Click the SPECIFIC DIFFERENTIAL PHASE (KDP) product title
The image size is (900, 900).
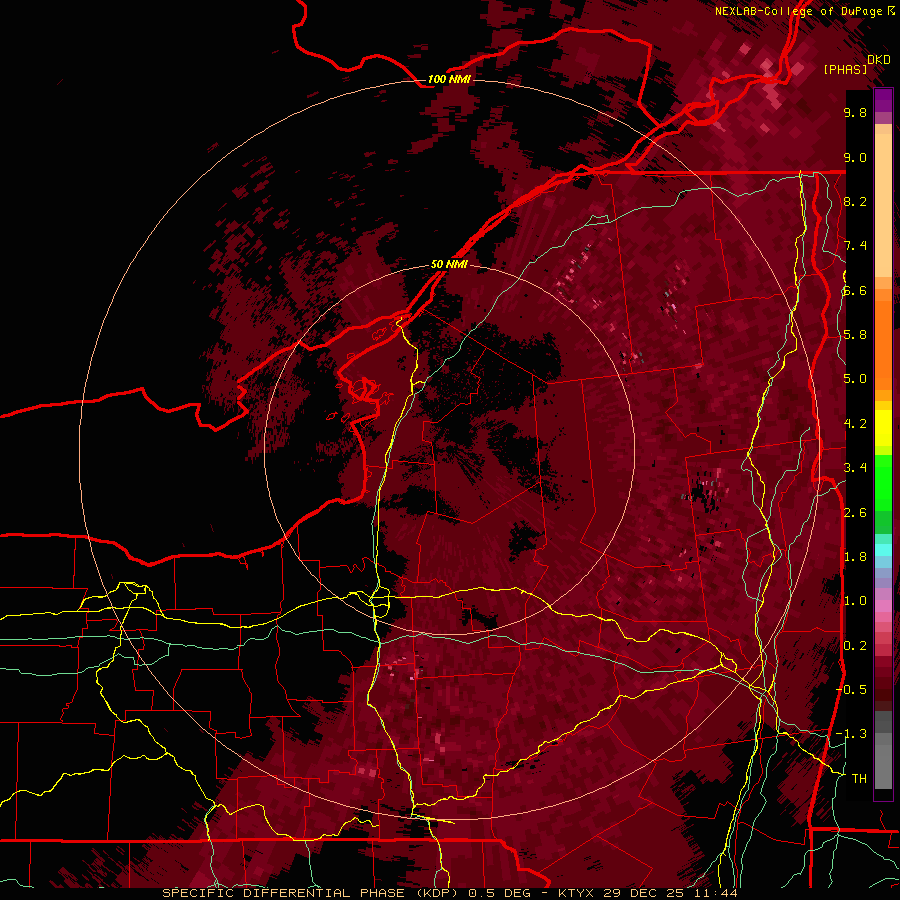pyautogui.click(x=311, y=893)
